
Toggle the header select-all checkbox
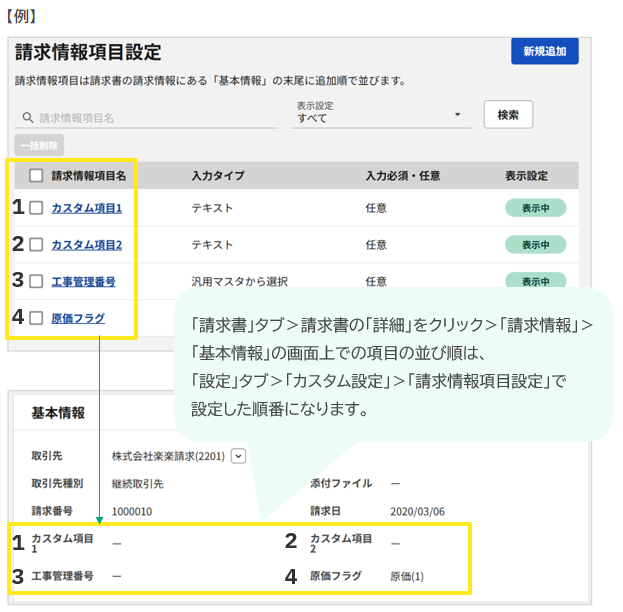click(36, 175)
